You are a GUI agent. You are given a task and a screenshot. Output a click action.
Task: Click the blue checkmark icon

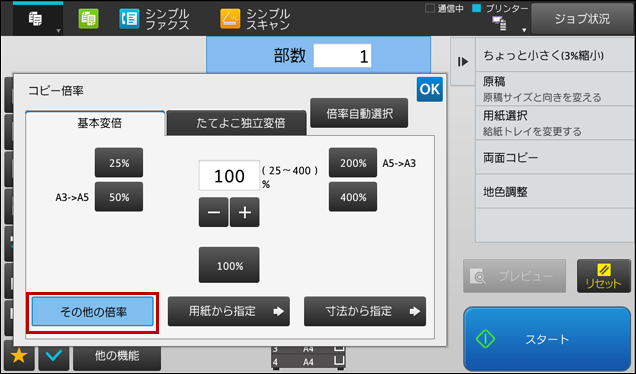point(54,356)
